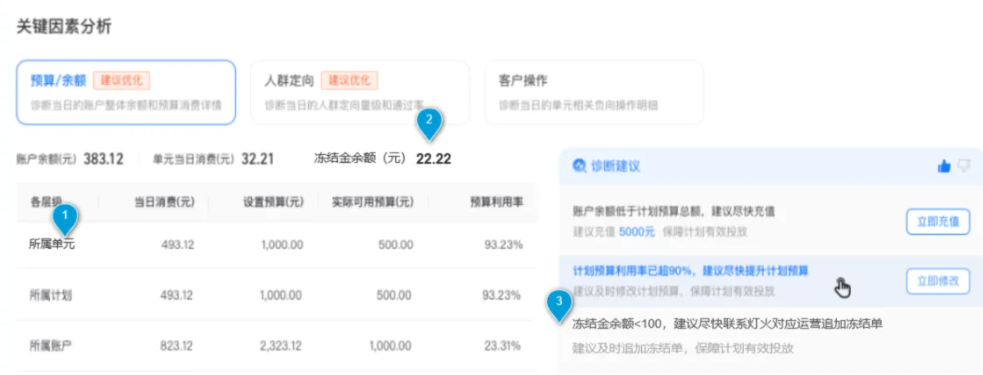Click the 实际可用预算(元) column header
Viewport: 983px width, 375px height.
tap(372, 202)
